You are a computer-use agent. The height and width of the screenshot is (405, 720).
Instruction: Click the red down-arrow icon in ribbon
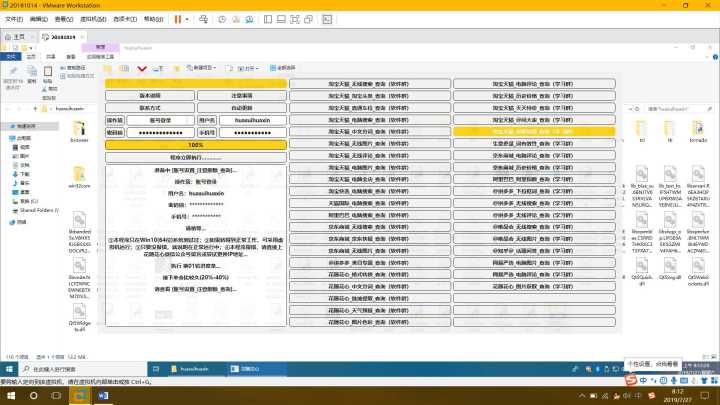coord(140,69)
